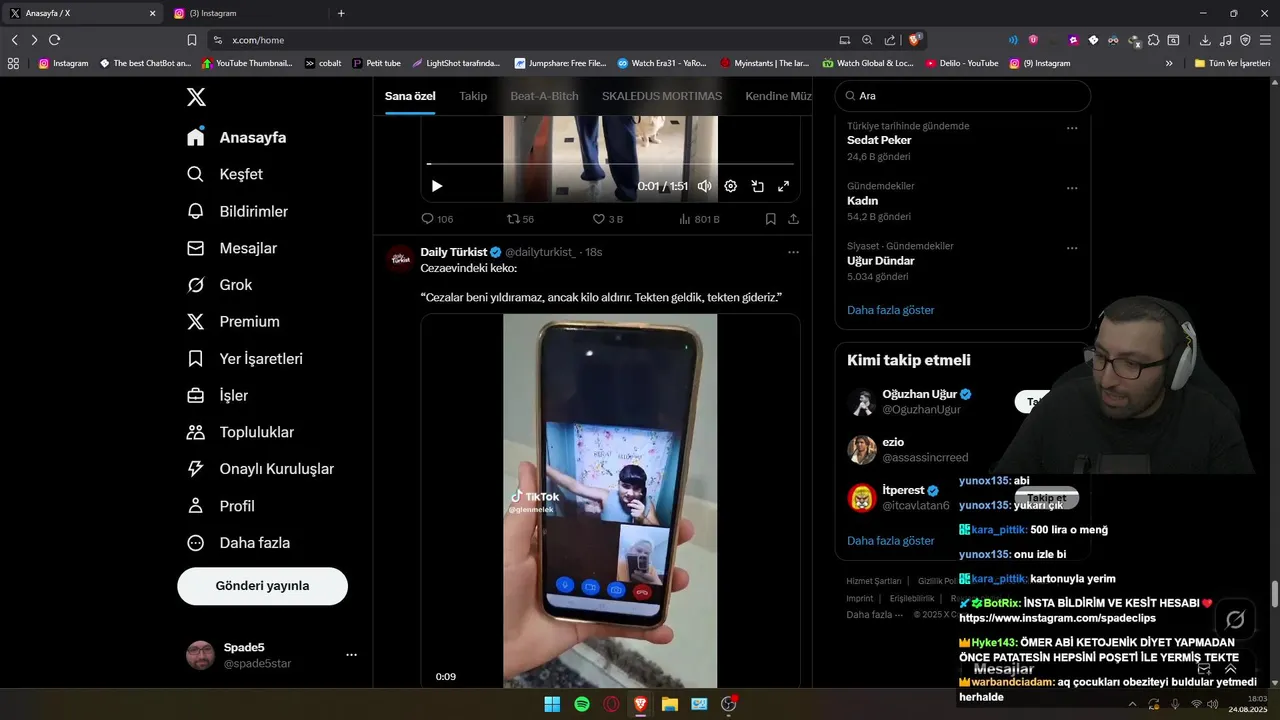Open File Explorer from taskbar

[x=670, y=704]
